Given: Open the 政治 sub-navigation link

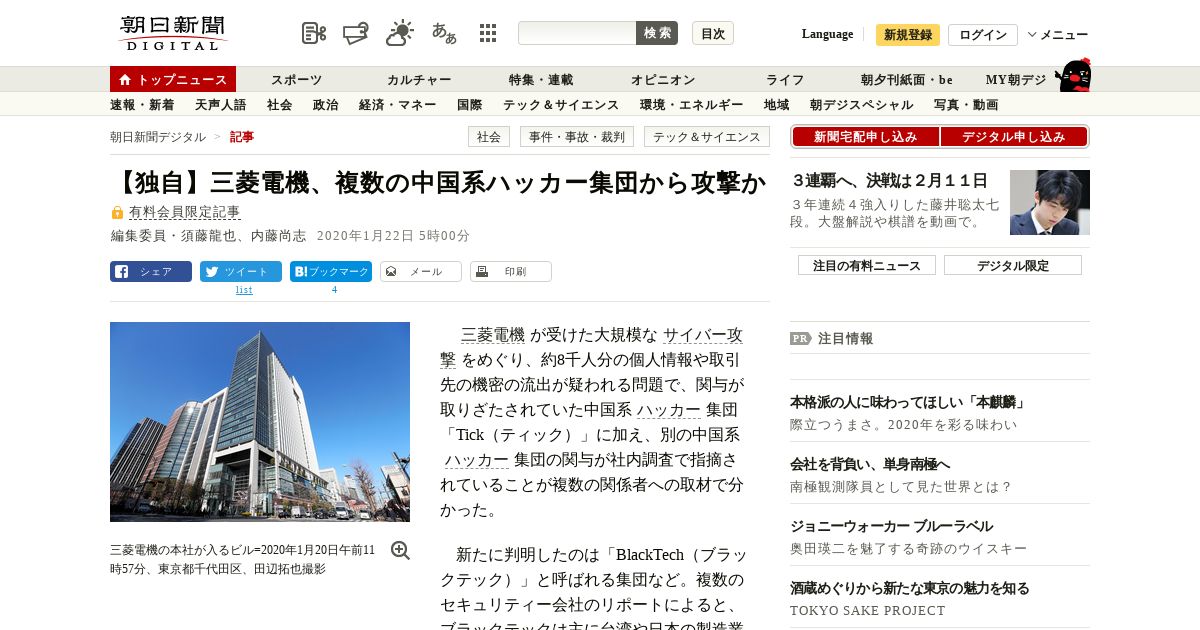Looking at the screenshot, I should [x=325, y=104].
